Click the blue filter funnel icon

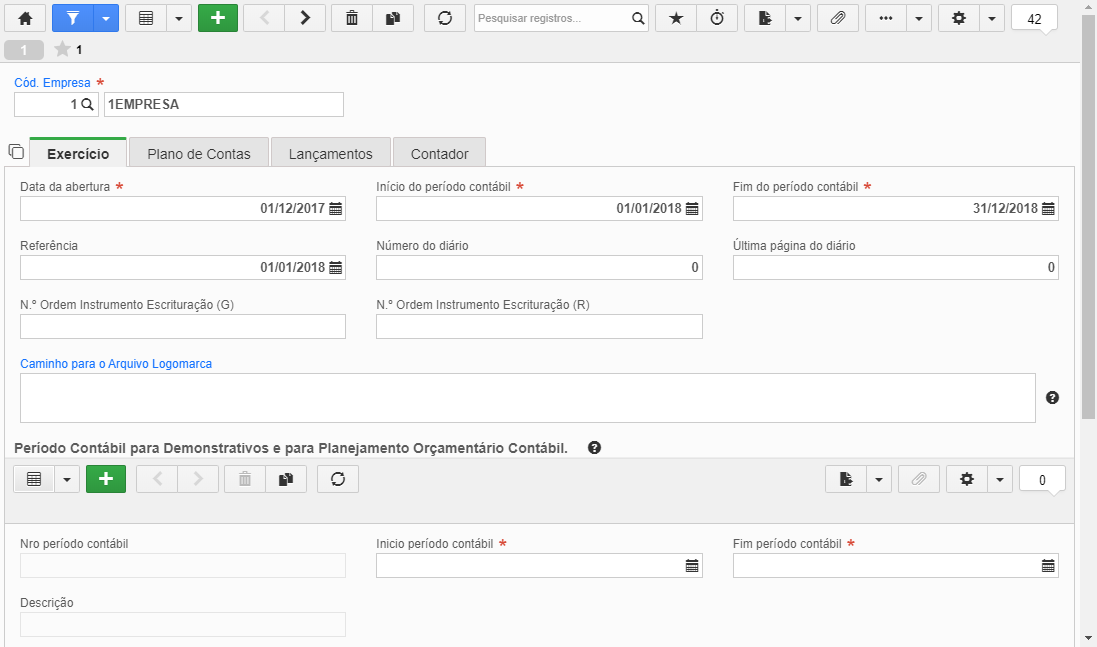(x=73, y=18)
